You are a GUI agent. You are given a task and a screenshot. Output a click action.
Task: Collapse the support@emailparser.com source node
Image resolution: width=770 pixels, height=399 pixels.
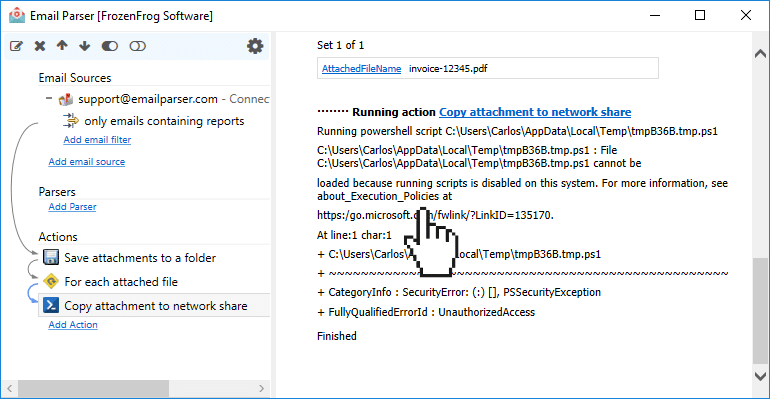49,99
